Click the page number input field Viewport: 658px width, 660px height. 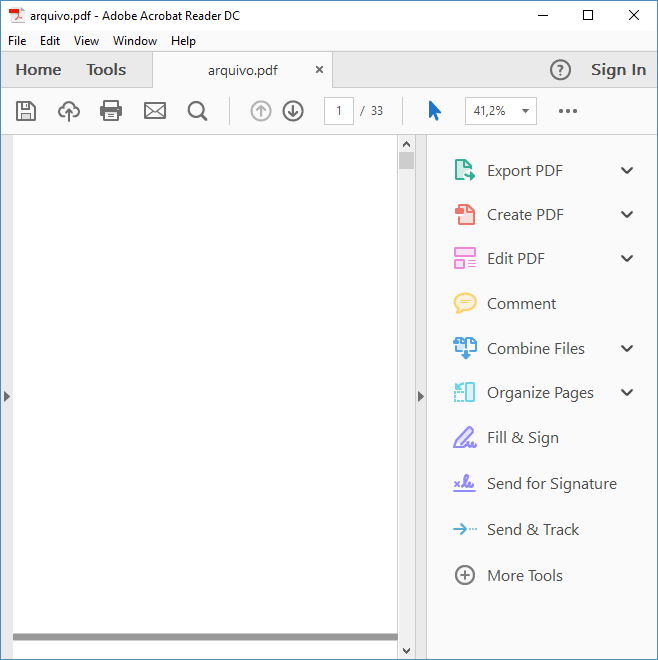click(x=338, y=111)
